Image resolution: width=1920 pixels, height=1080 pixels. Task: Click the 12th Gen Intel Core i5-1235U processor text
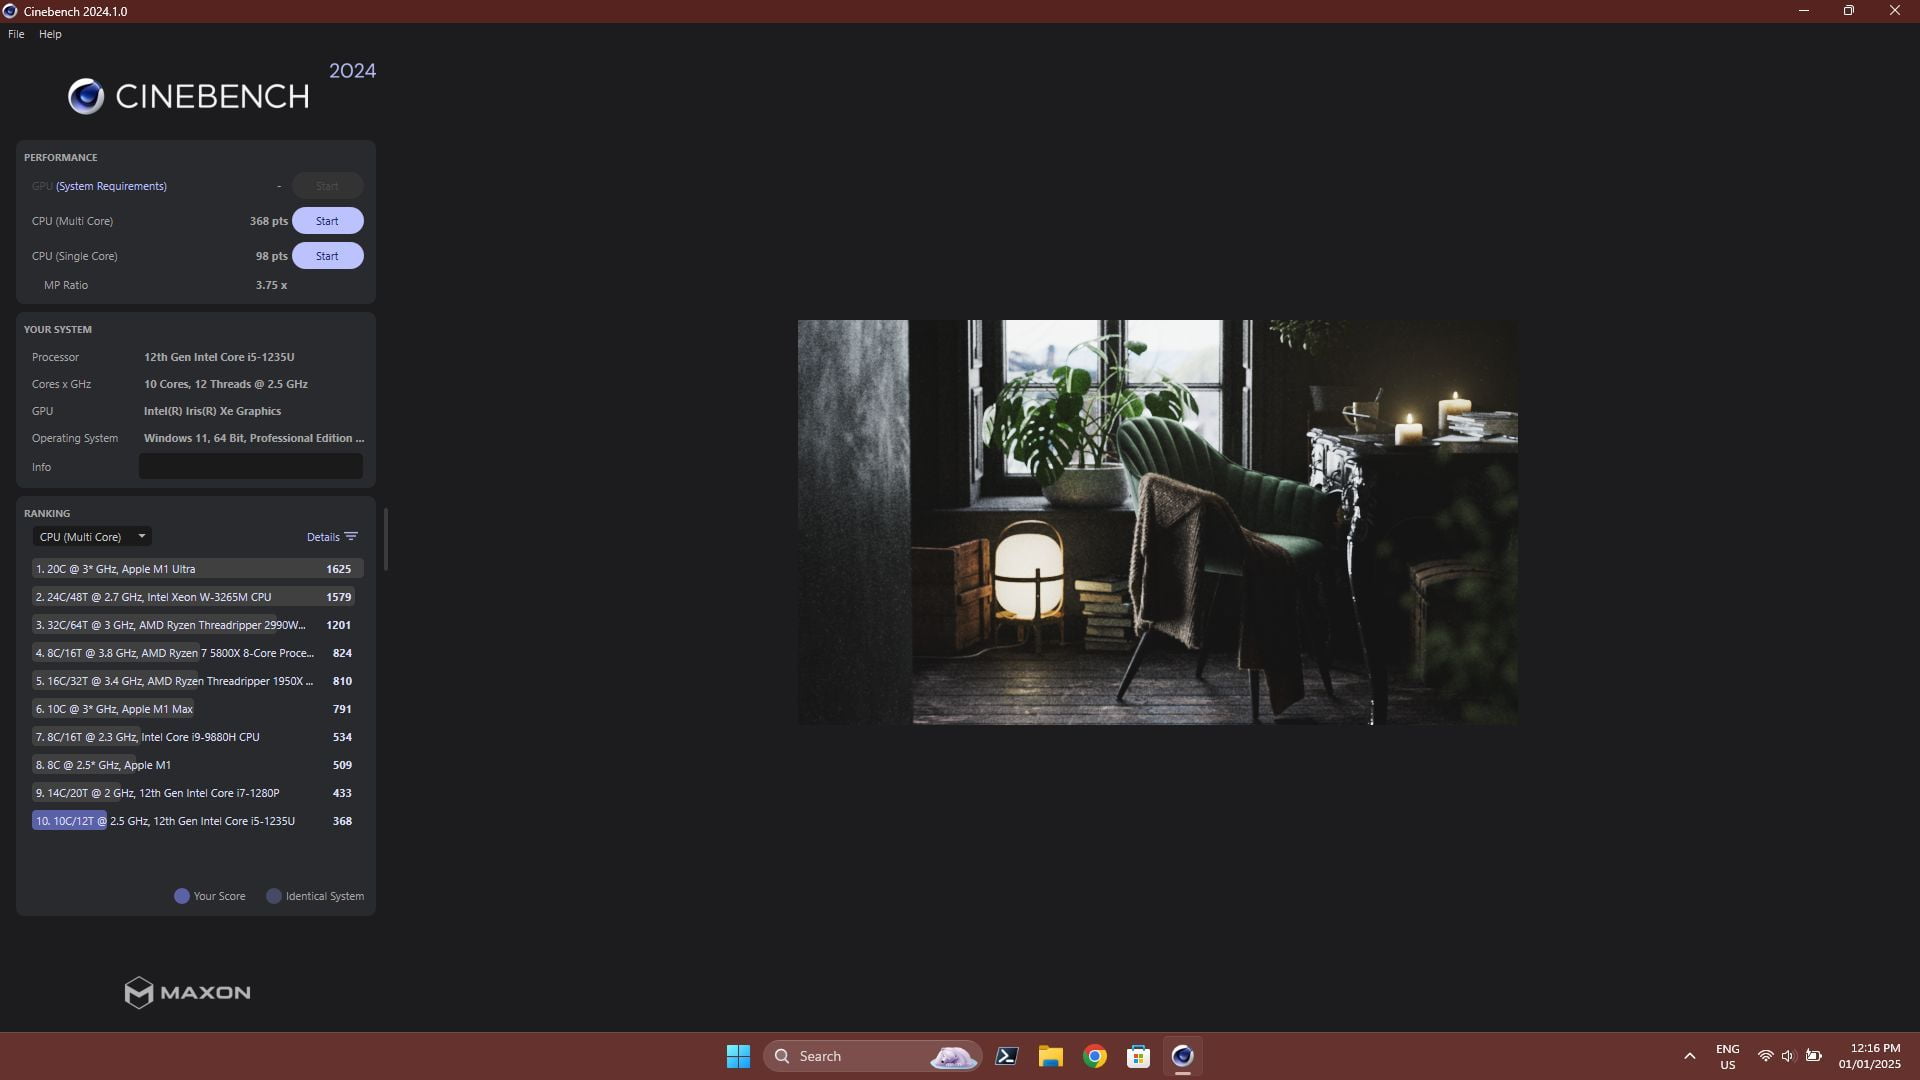tap(219, 357)
